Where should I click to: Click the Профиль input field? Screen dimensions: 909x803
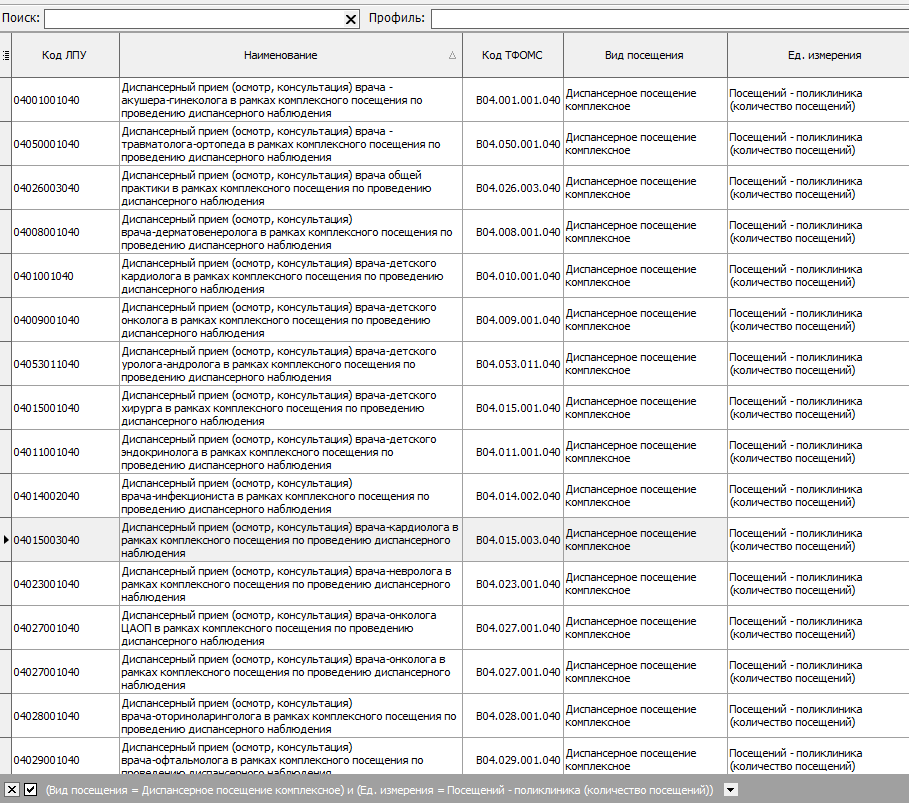point(670,19)
